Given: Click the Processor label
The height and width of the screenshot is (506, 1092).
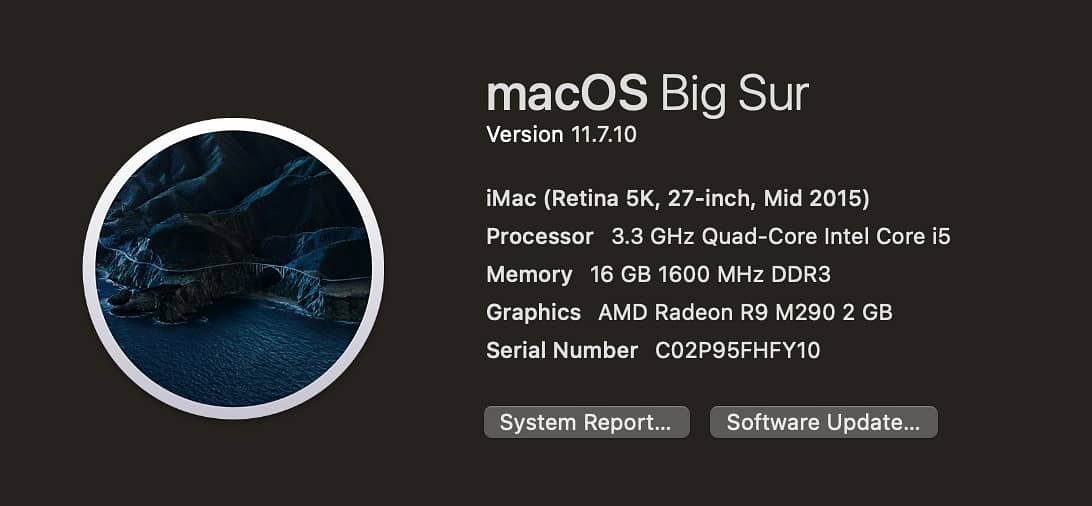Looking at the screenshot, I should click(x=540, y=237).
